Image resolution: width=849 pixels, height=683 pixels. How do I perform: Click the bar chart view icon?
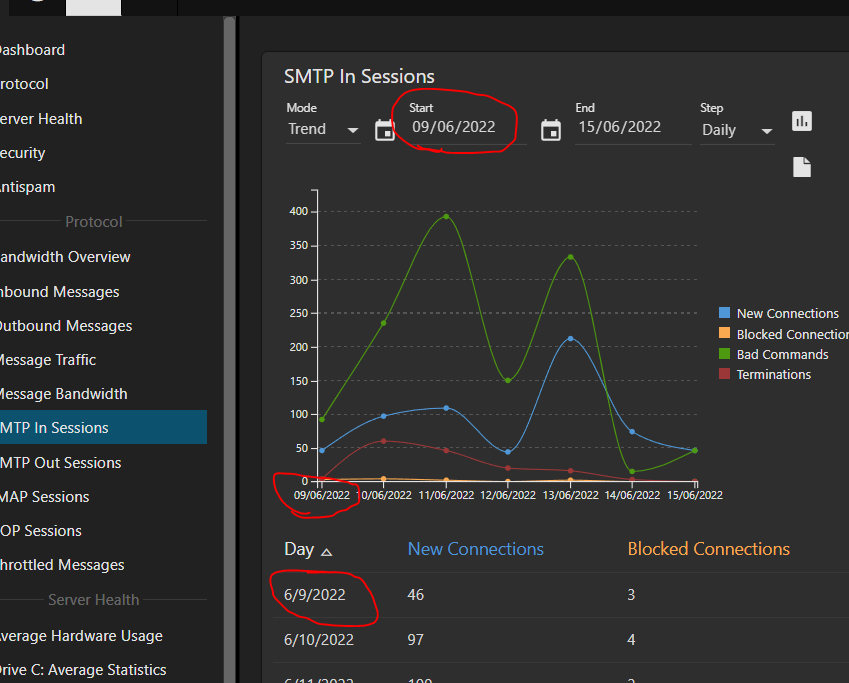[x=802, y=121]
